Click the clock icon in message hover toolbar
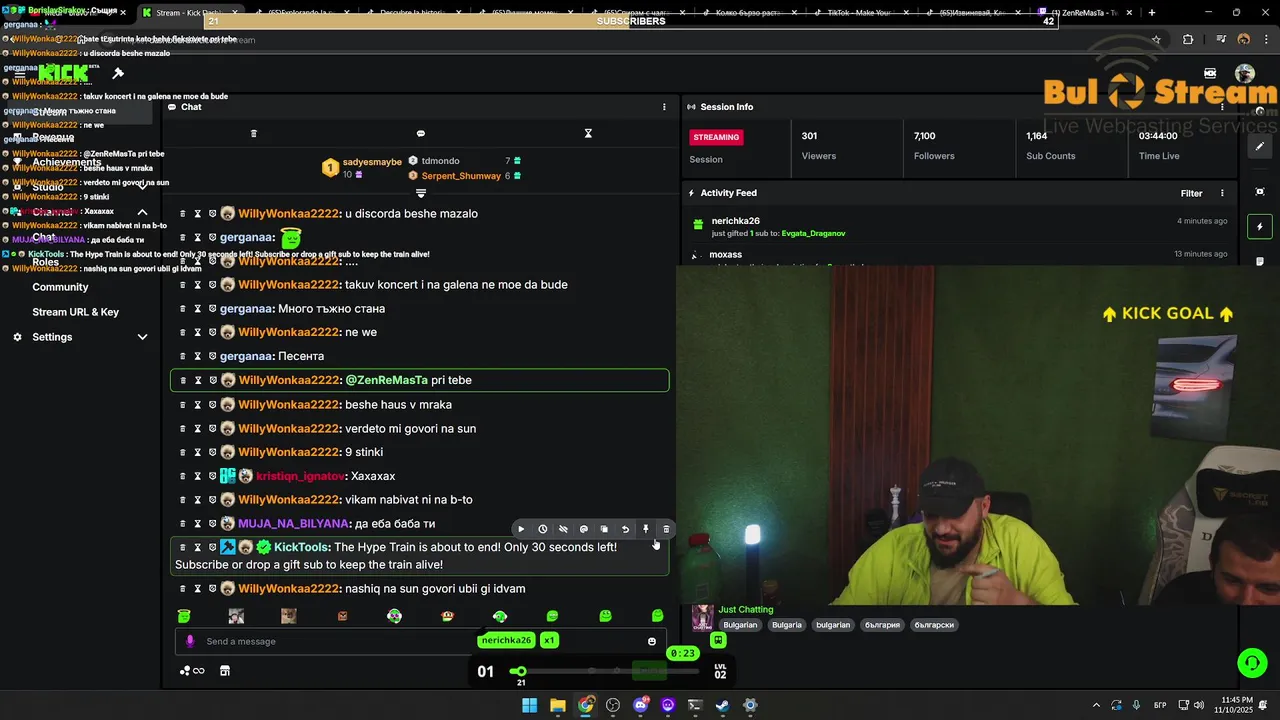The height and width of the screenshot is (720, 1280). (x=542, y=529)
